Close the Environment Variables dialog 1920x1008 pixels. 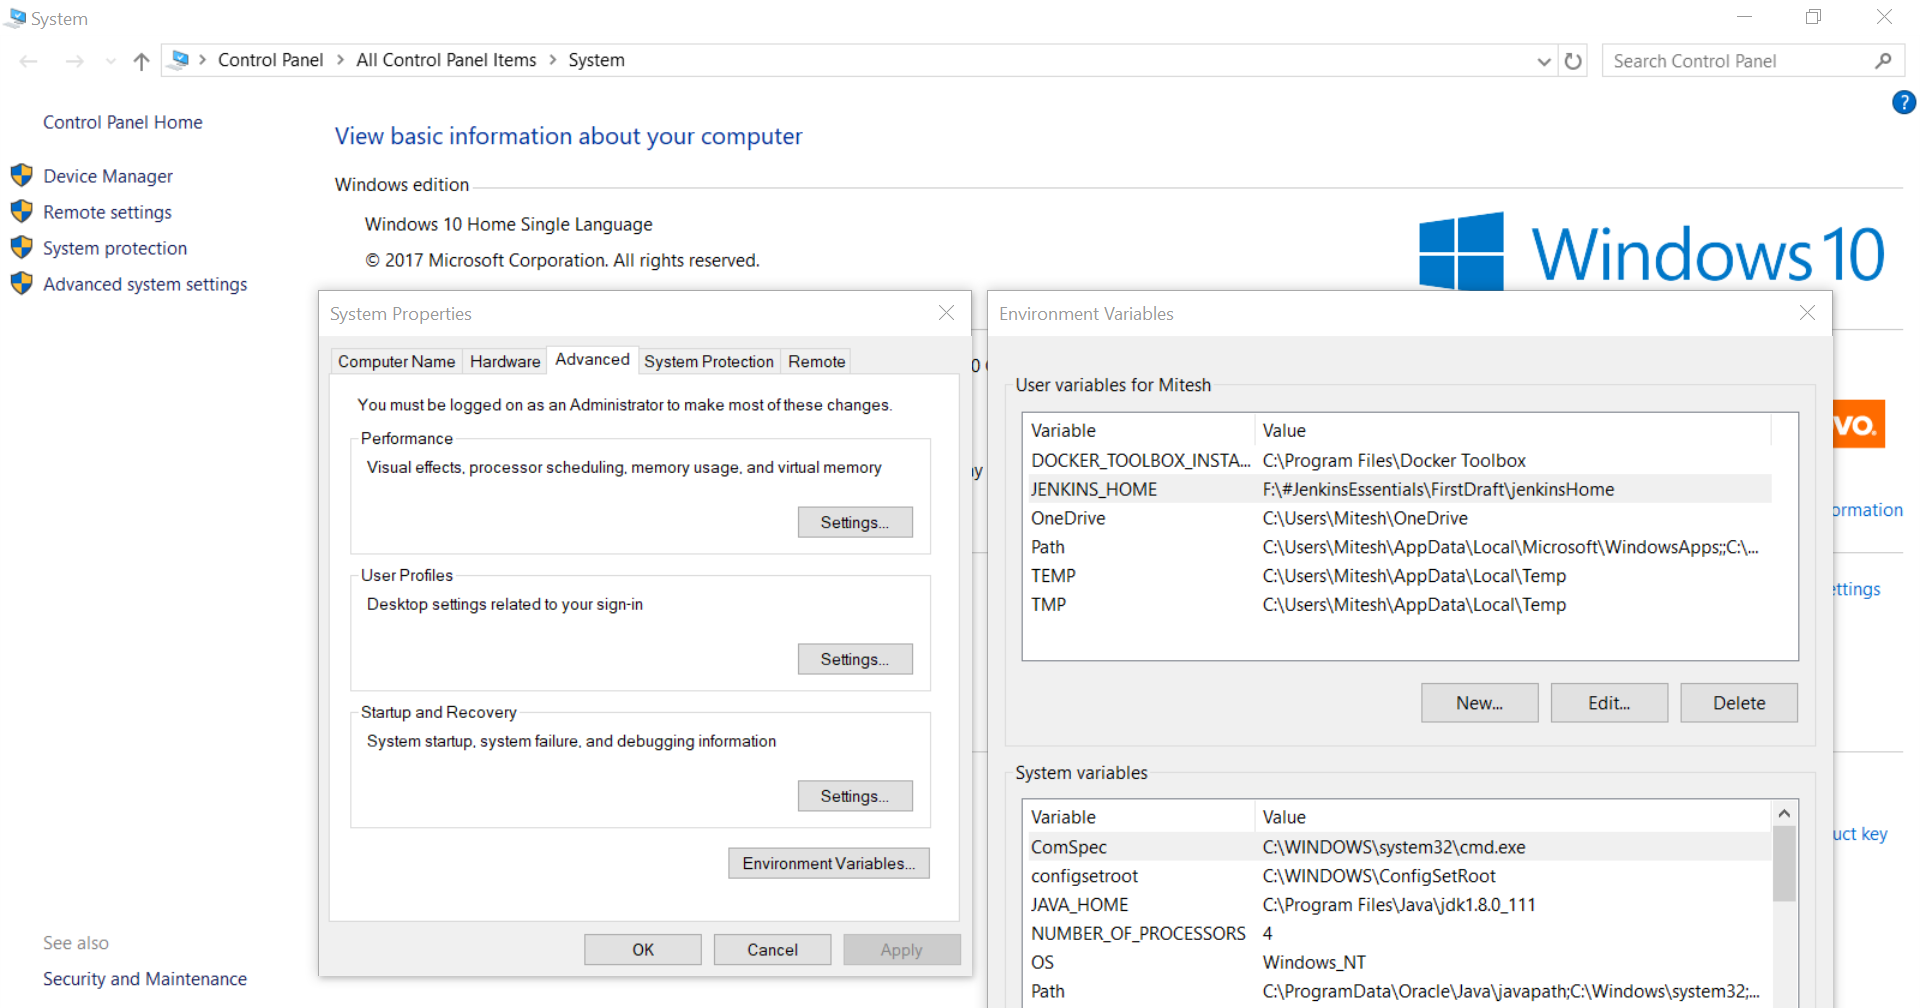[x=1807, y=313]
